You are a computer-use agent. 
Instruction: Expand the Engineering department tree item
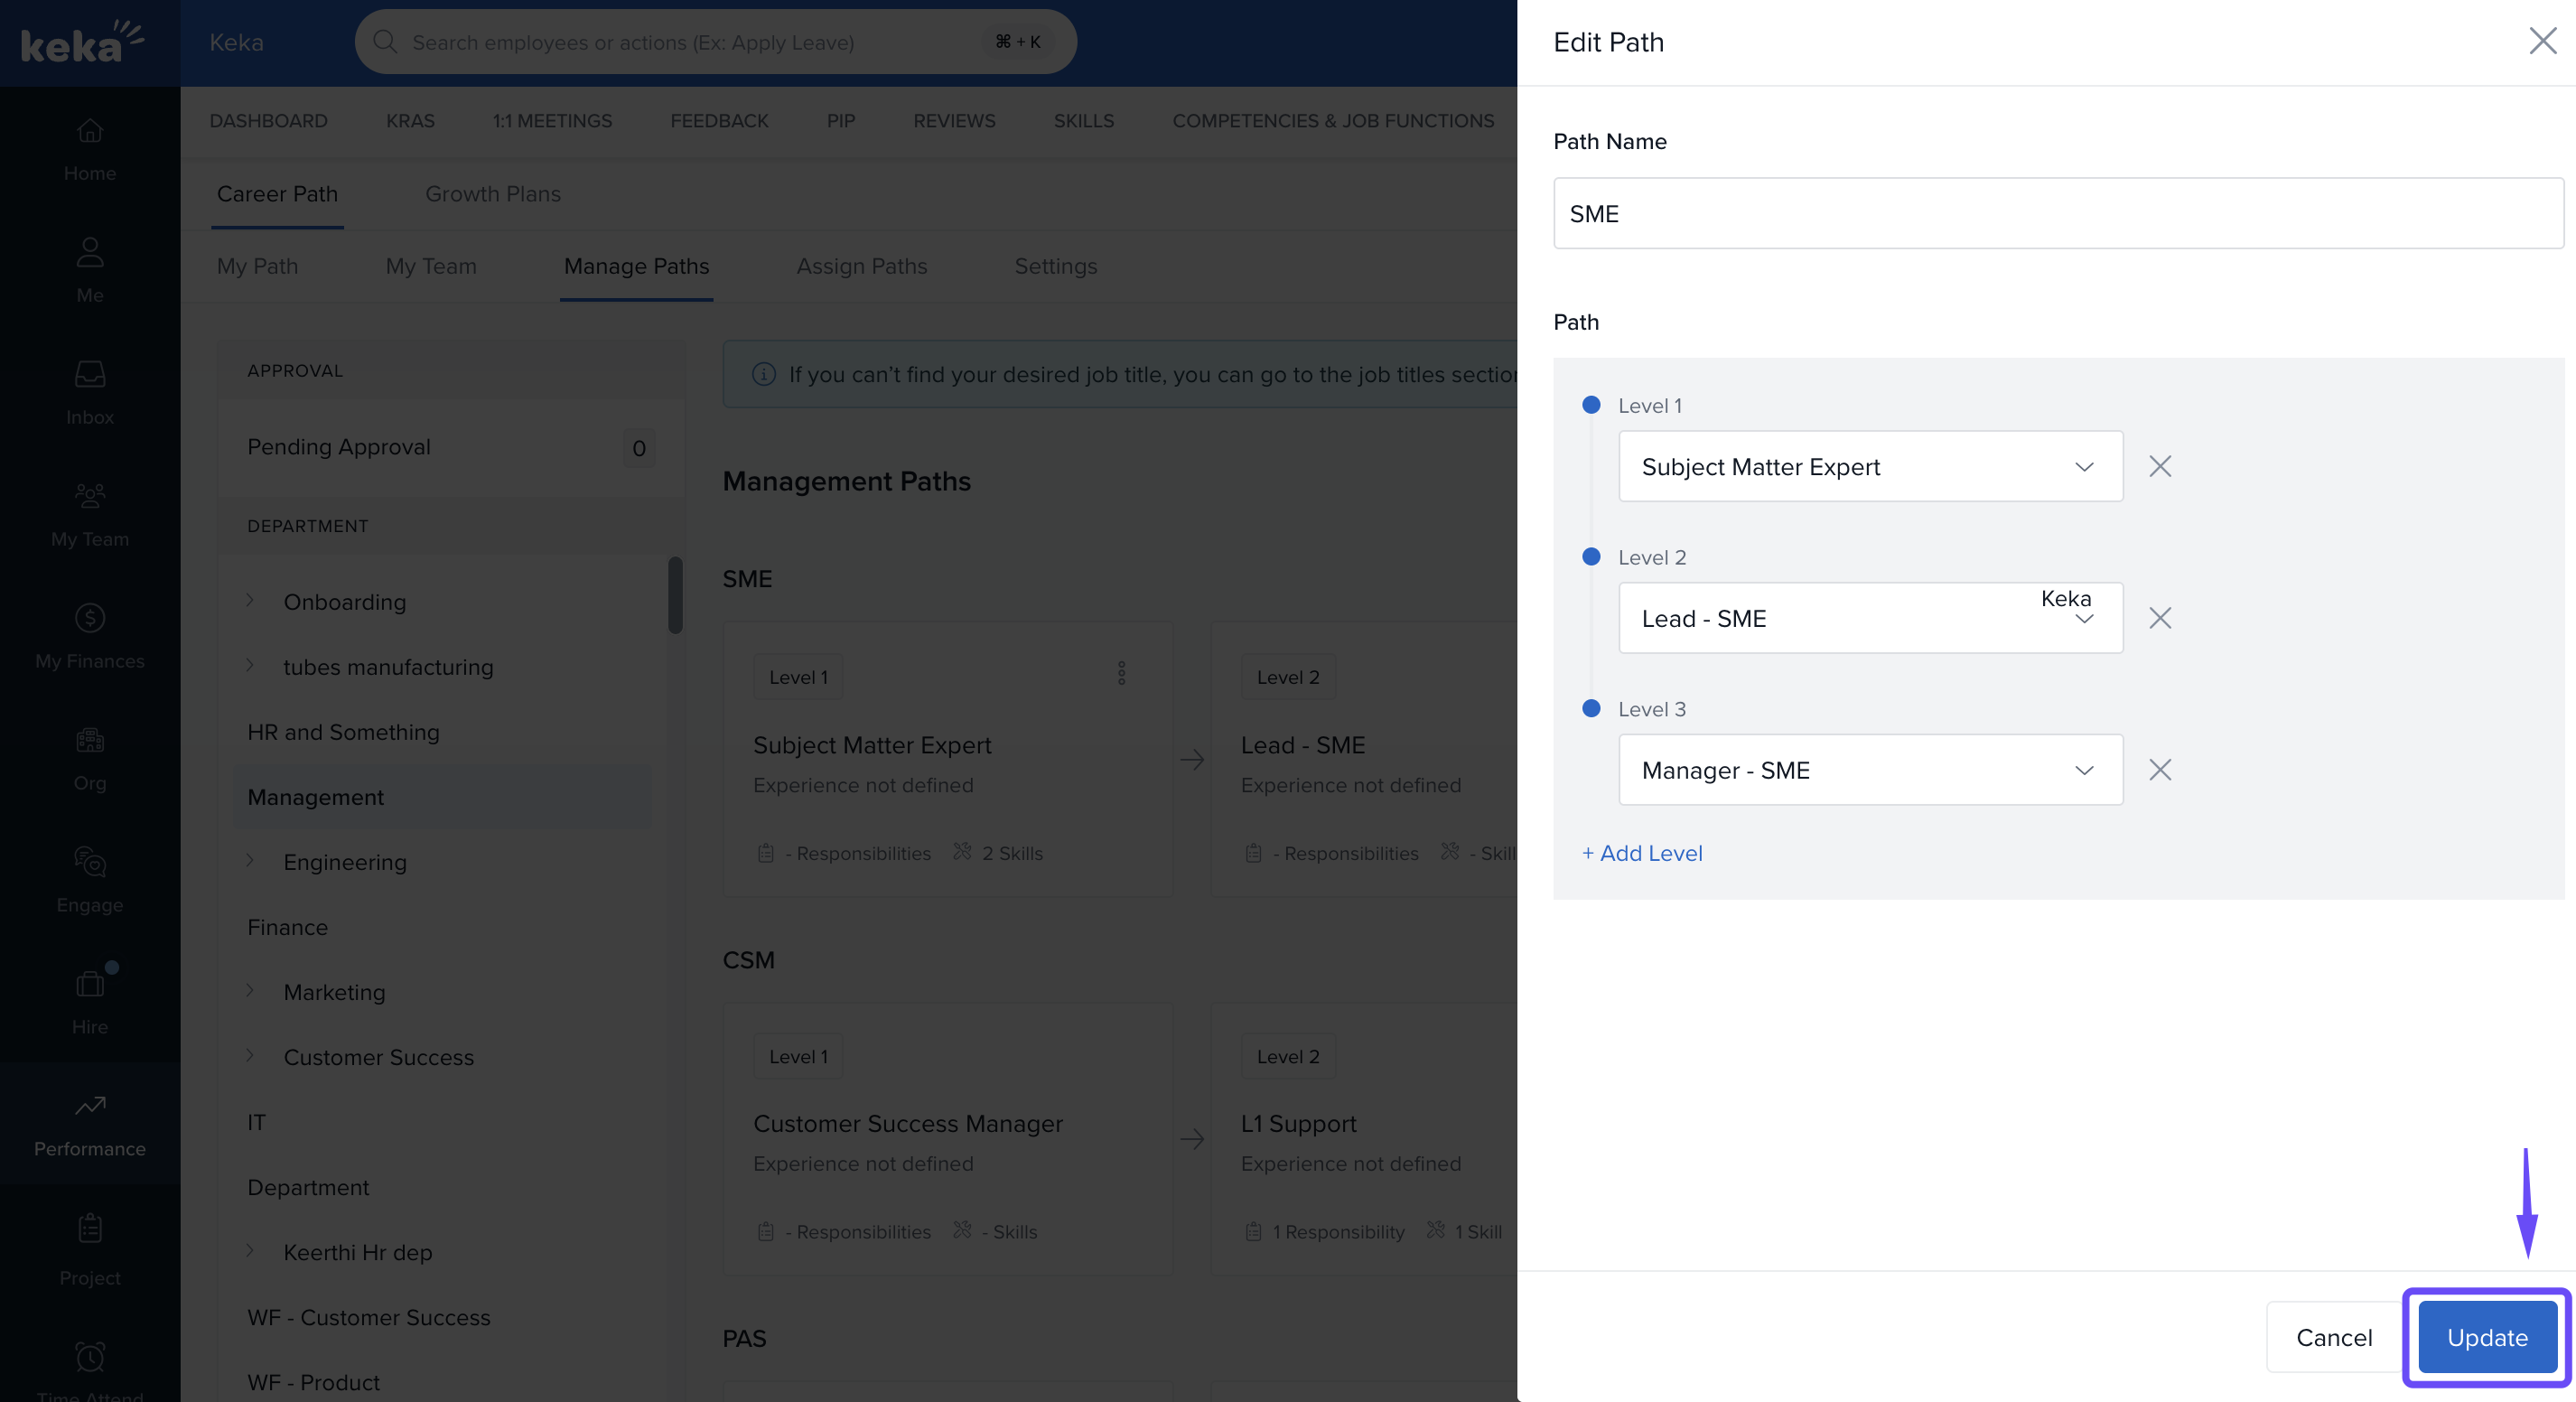pyautogui.click(x=250, y=861)
